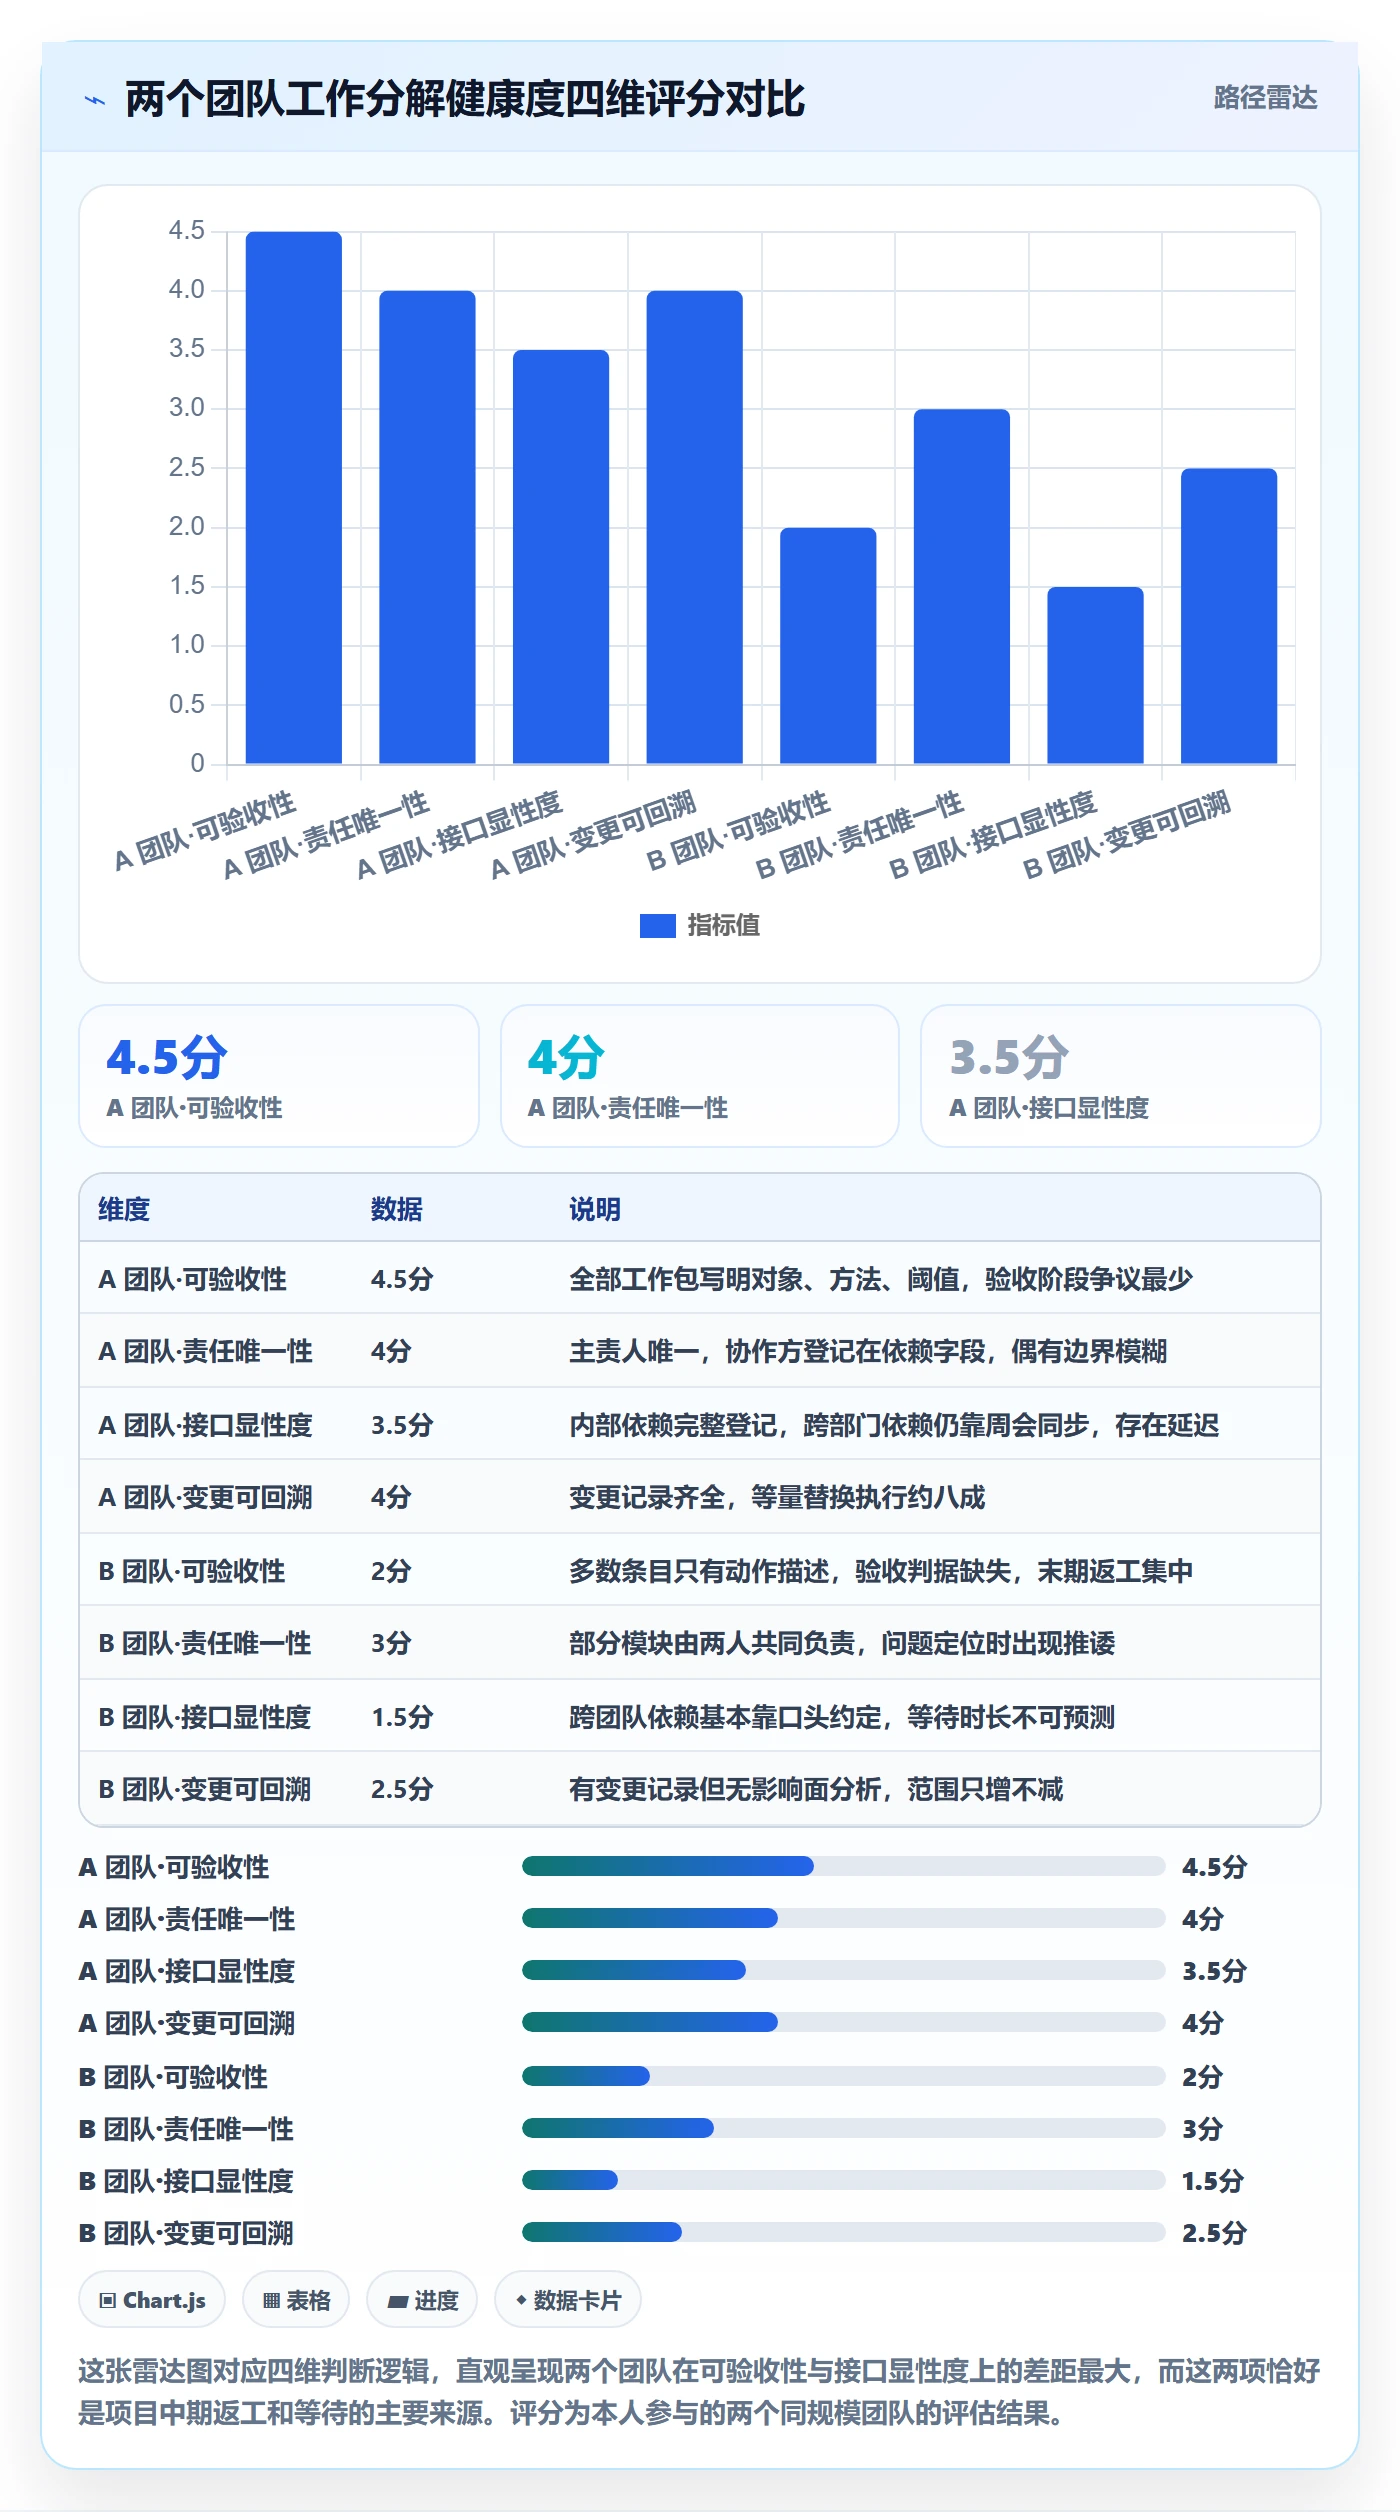
Task: Click the 数据 table column header
Action: point(397,1209)
